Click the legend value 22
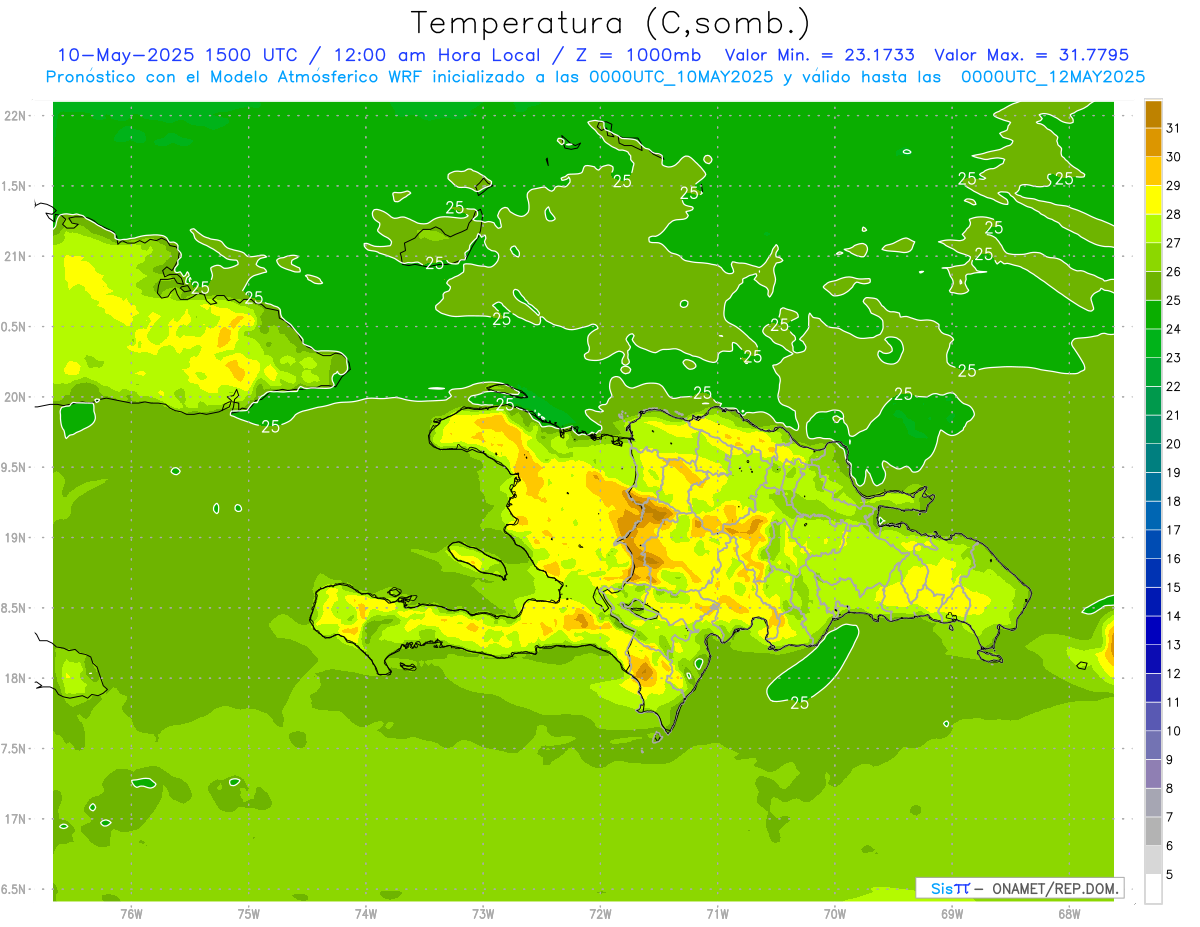The width and height of the screenshot is (1200, 927). click(1173, 386)
